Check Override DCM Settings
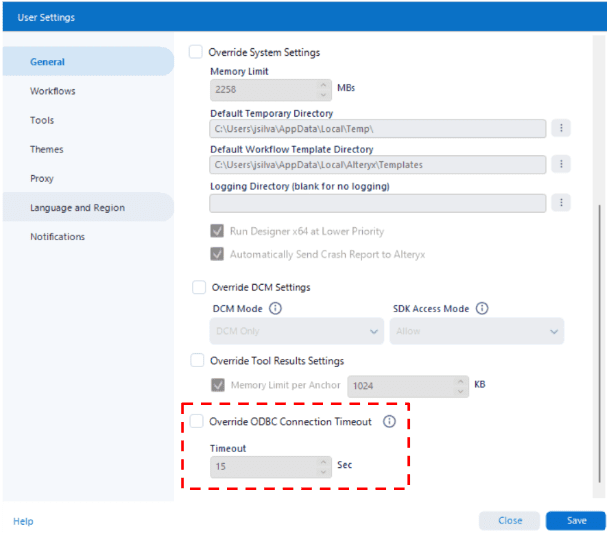607x542 pixels. pyautogui.click(x=198, y=288)
